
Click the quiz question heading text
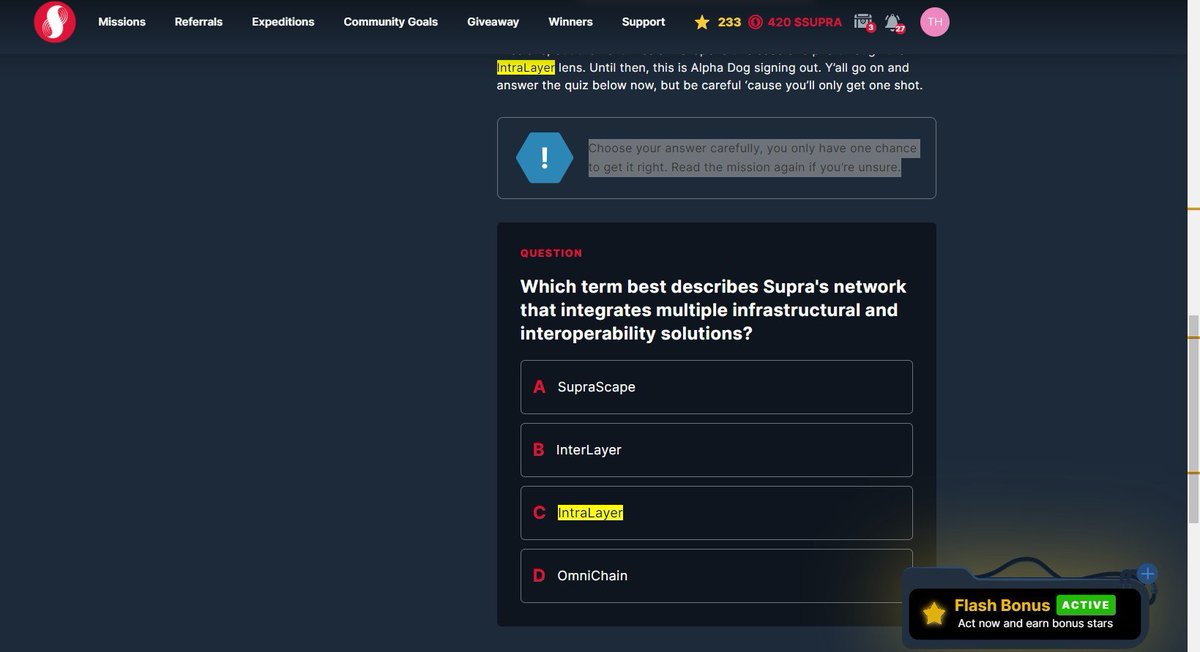tap(713, 310)
